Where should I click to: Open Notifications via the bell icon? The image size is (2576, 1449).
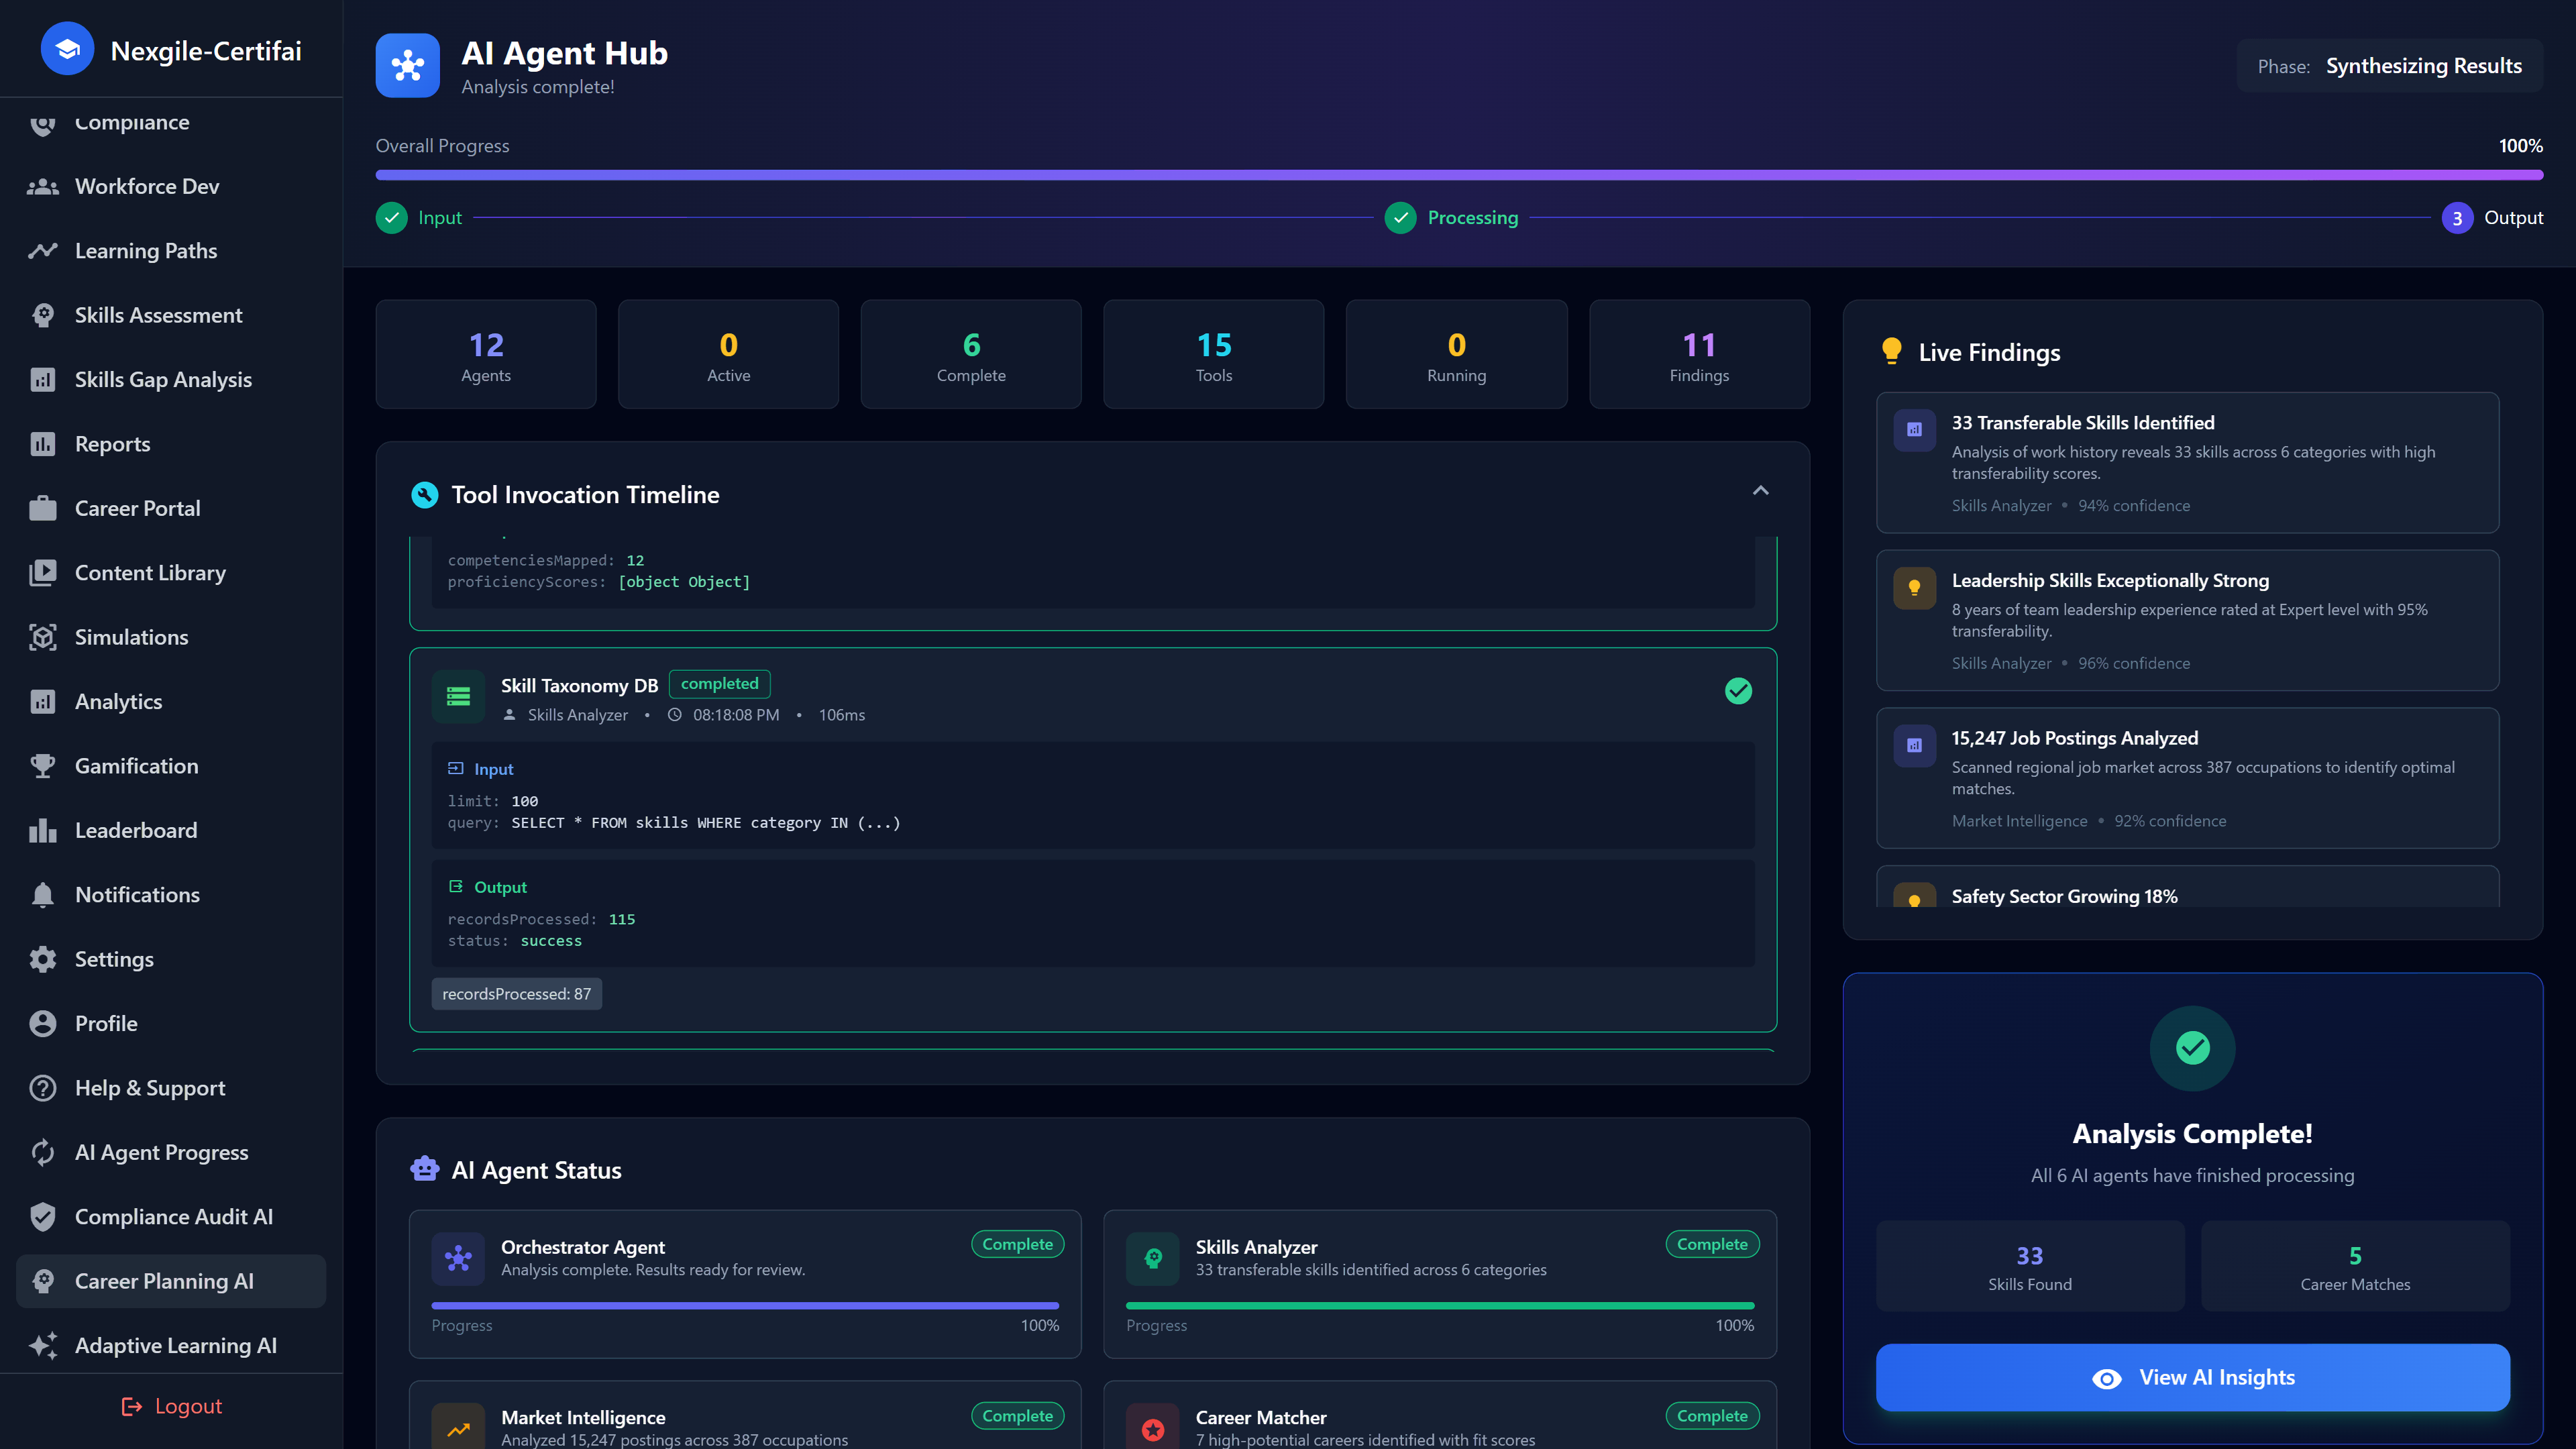point(43,894)
